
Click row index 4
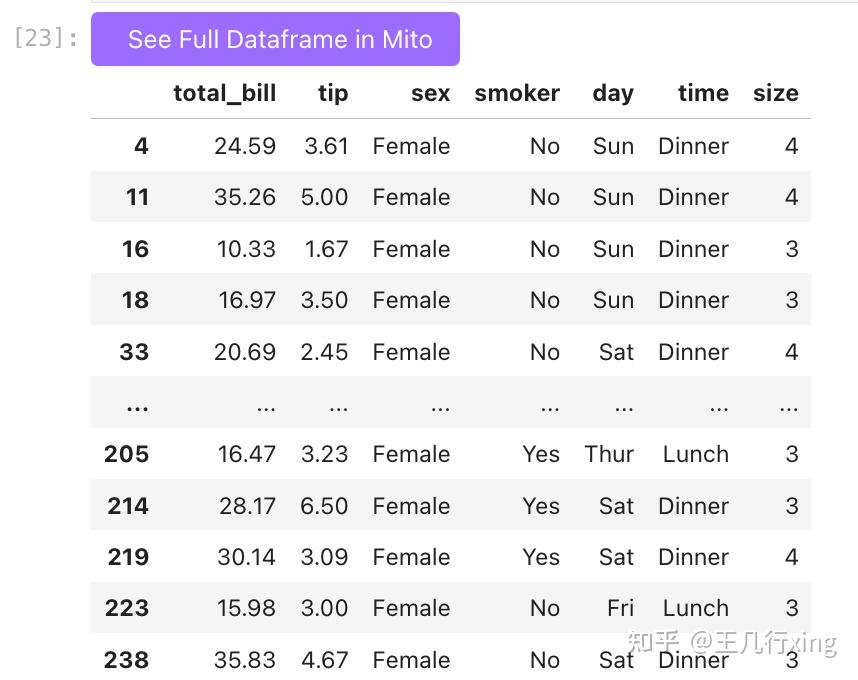pyautogui.click(x=141, y=146)
